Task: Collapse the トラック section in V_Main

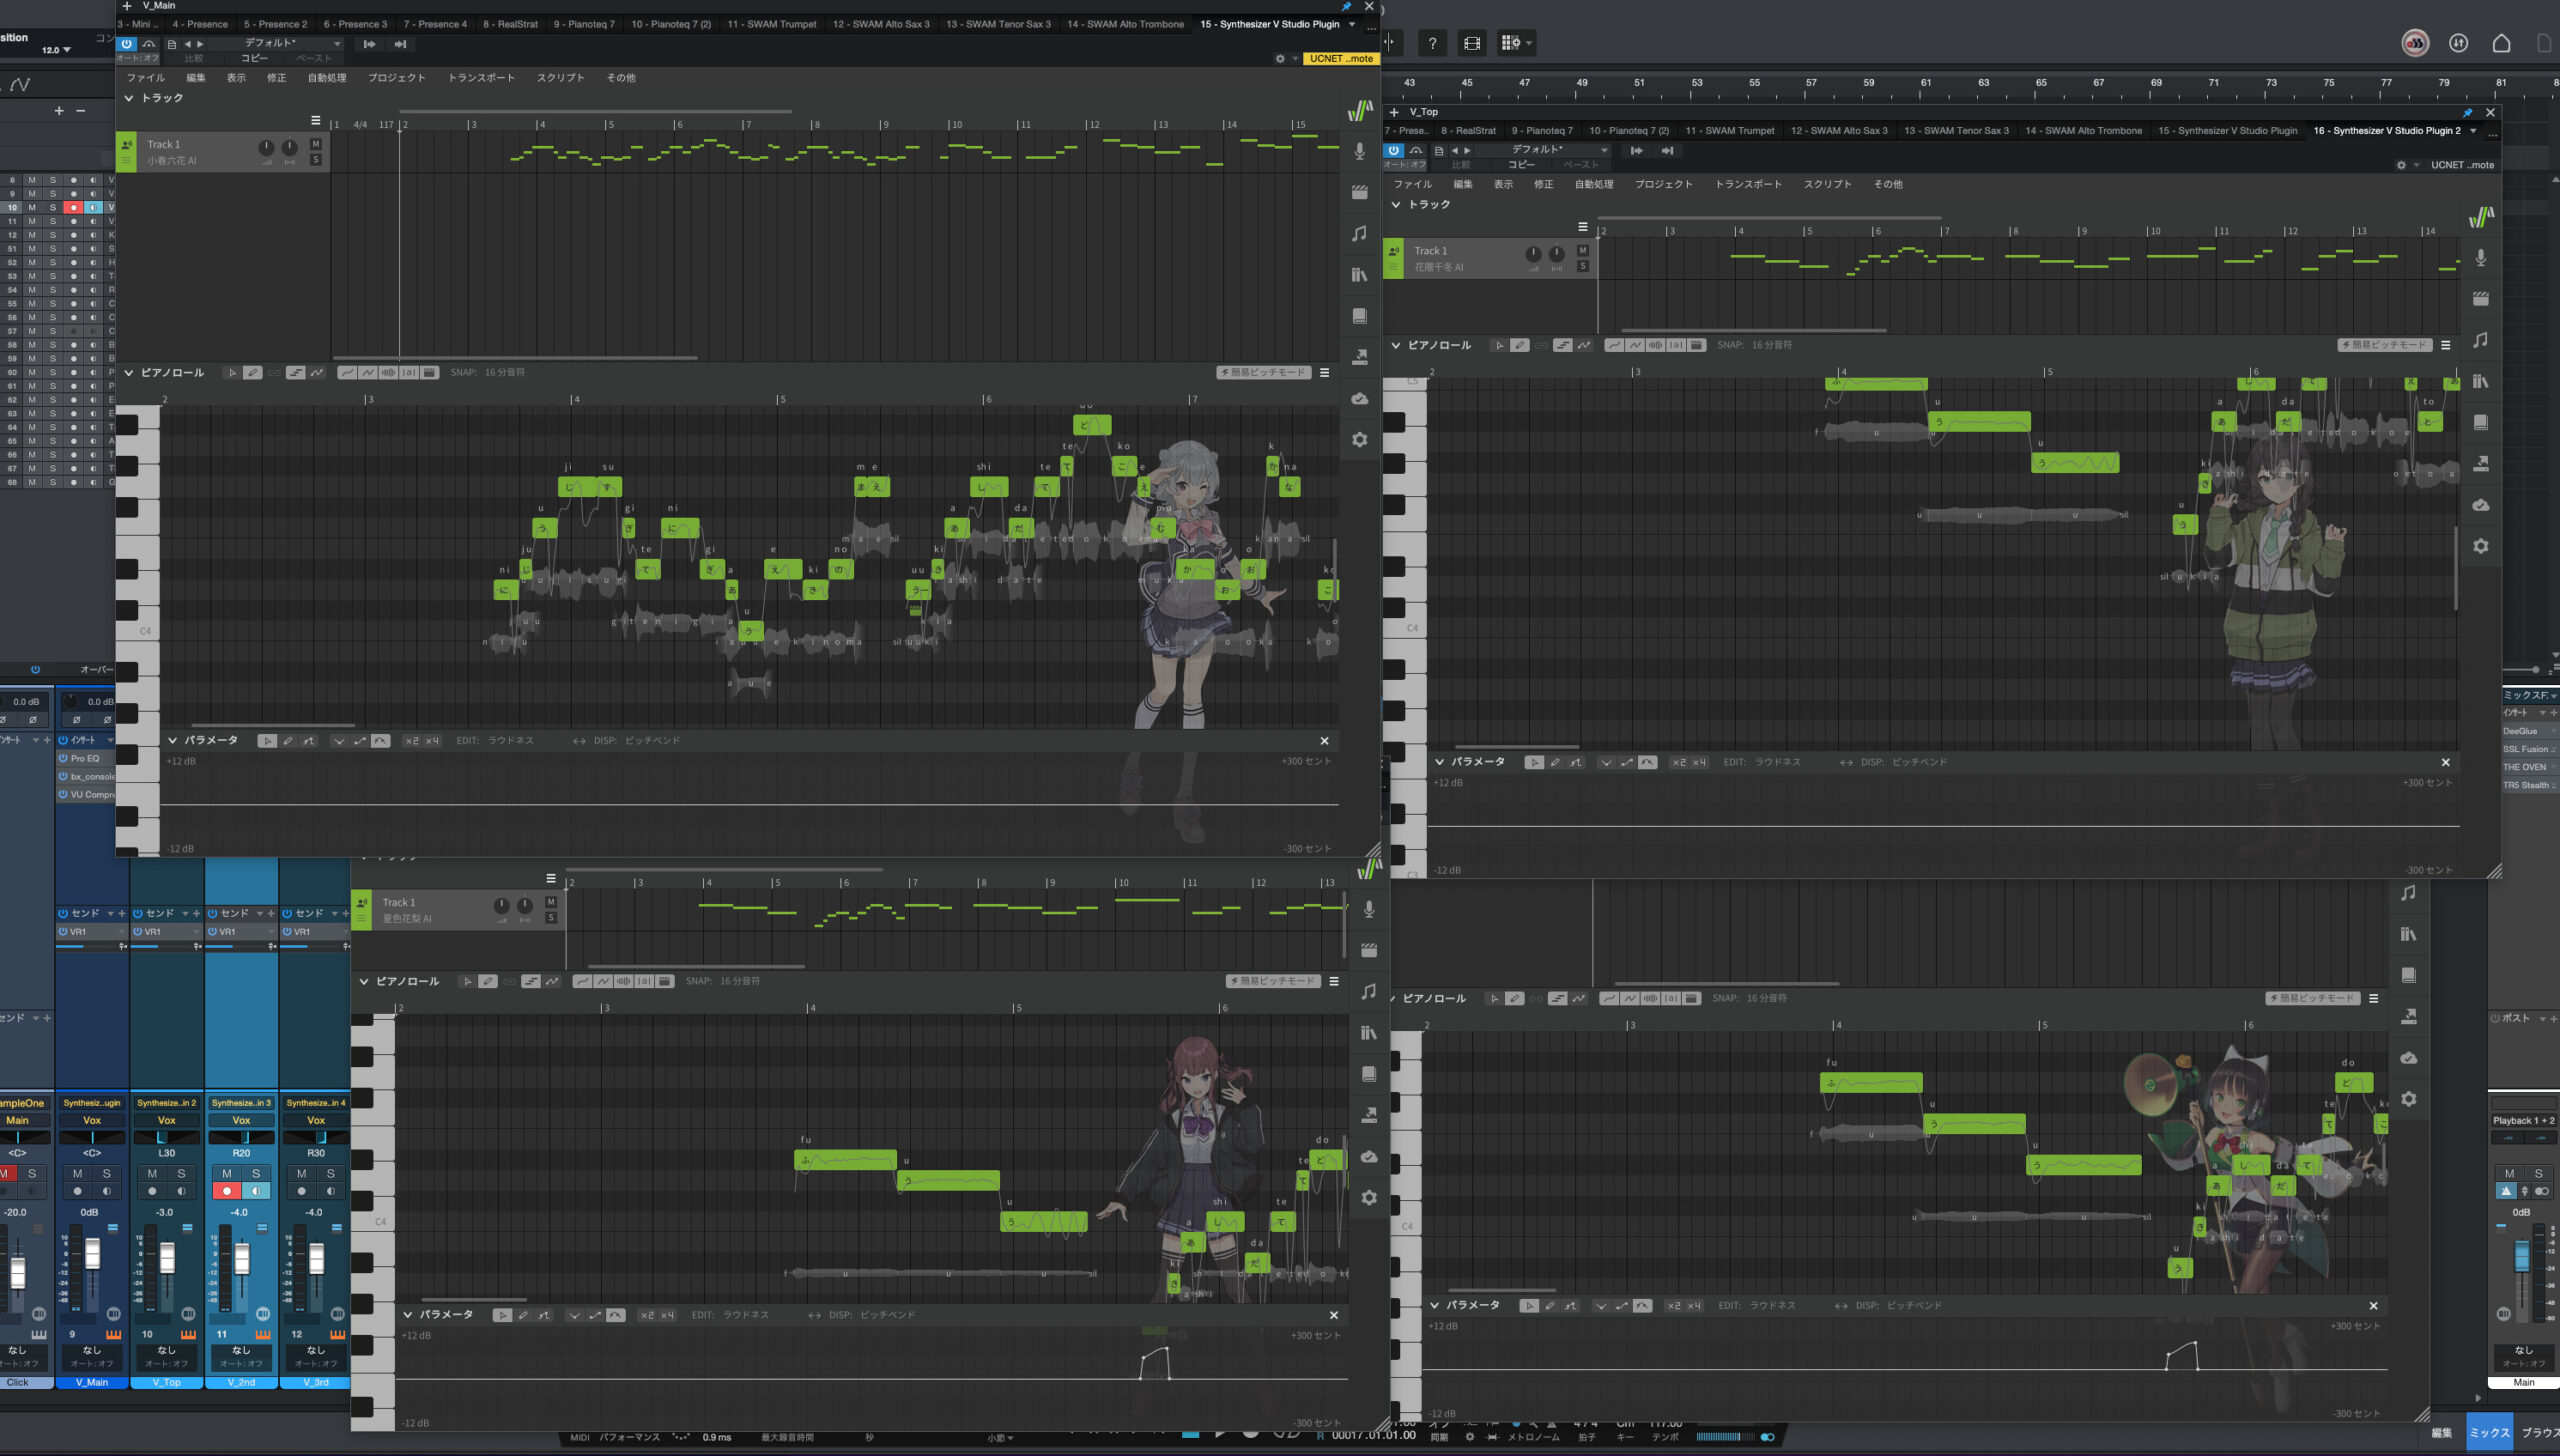Action: pyautogui.click(x=129, y=98)
